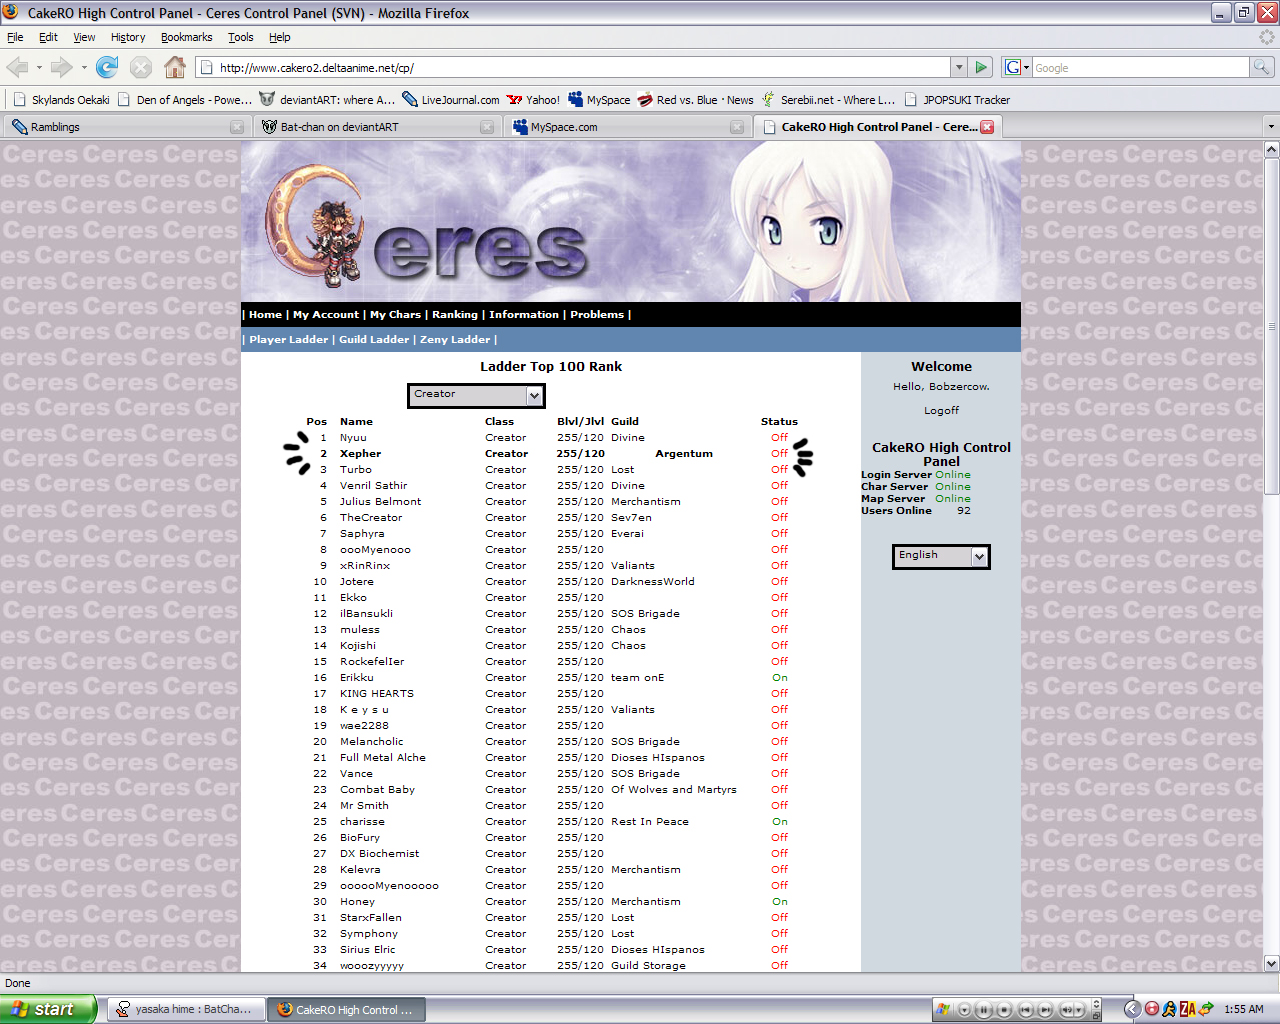This screenshot has height=1024, width=1280.
Task: Open the Creator class dropdown
Action: click(x=476, y=395)
